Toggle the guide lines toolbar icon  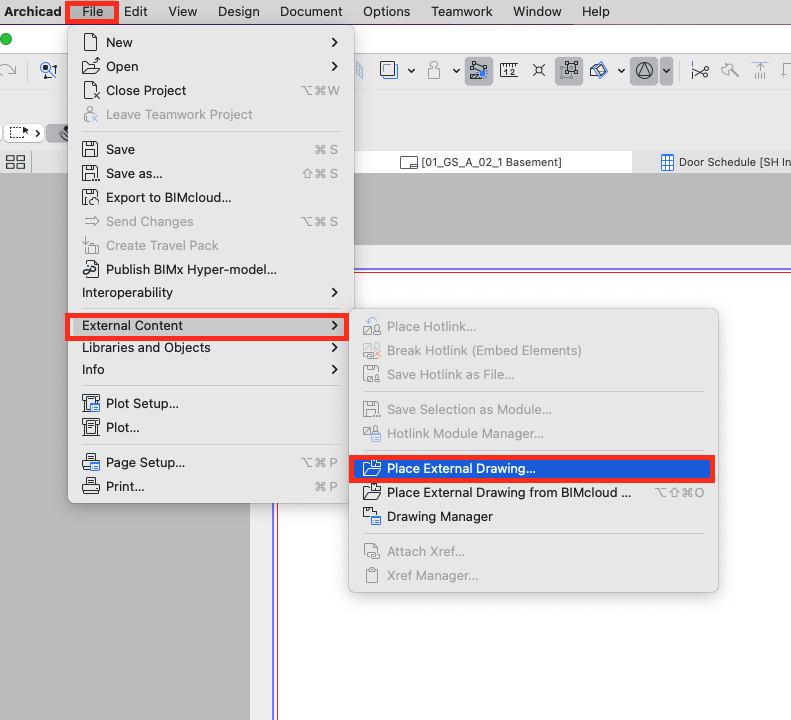[478, 70]
